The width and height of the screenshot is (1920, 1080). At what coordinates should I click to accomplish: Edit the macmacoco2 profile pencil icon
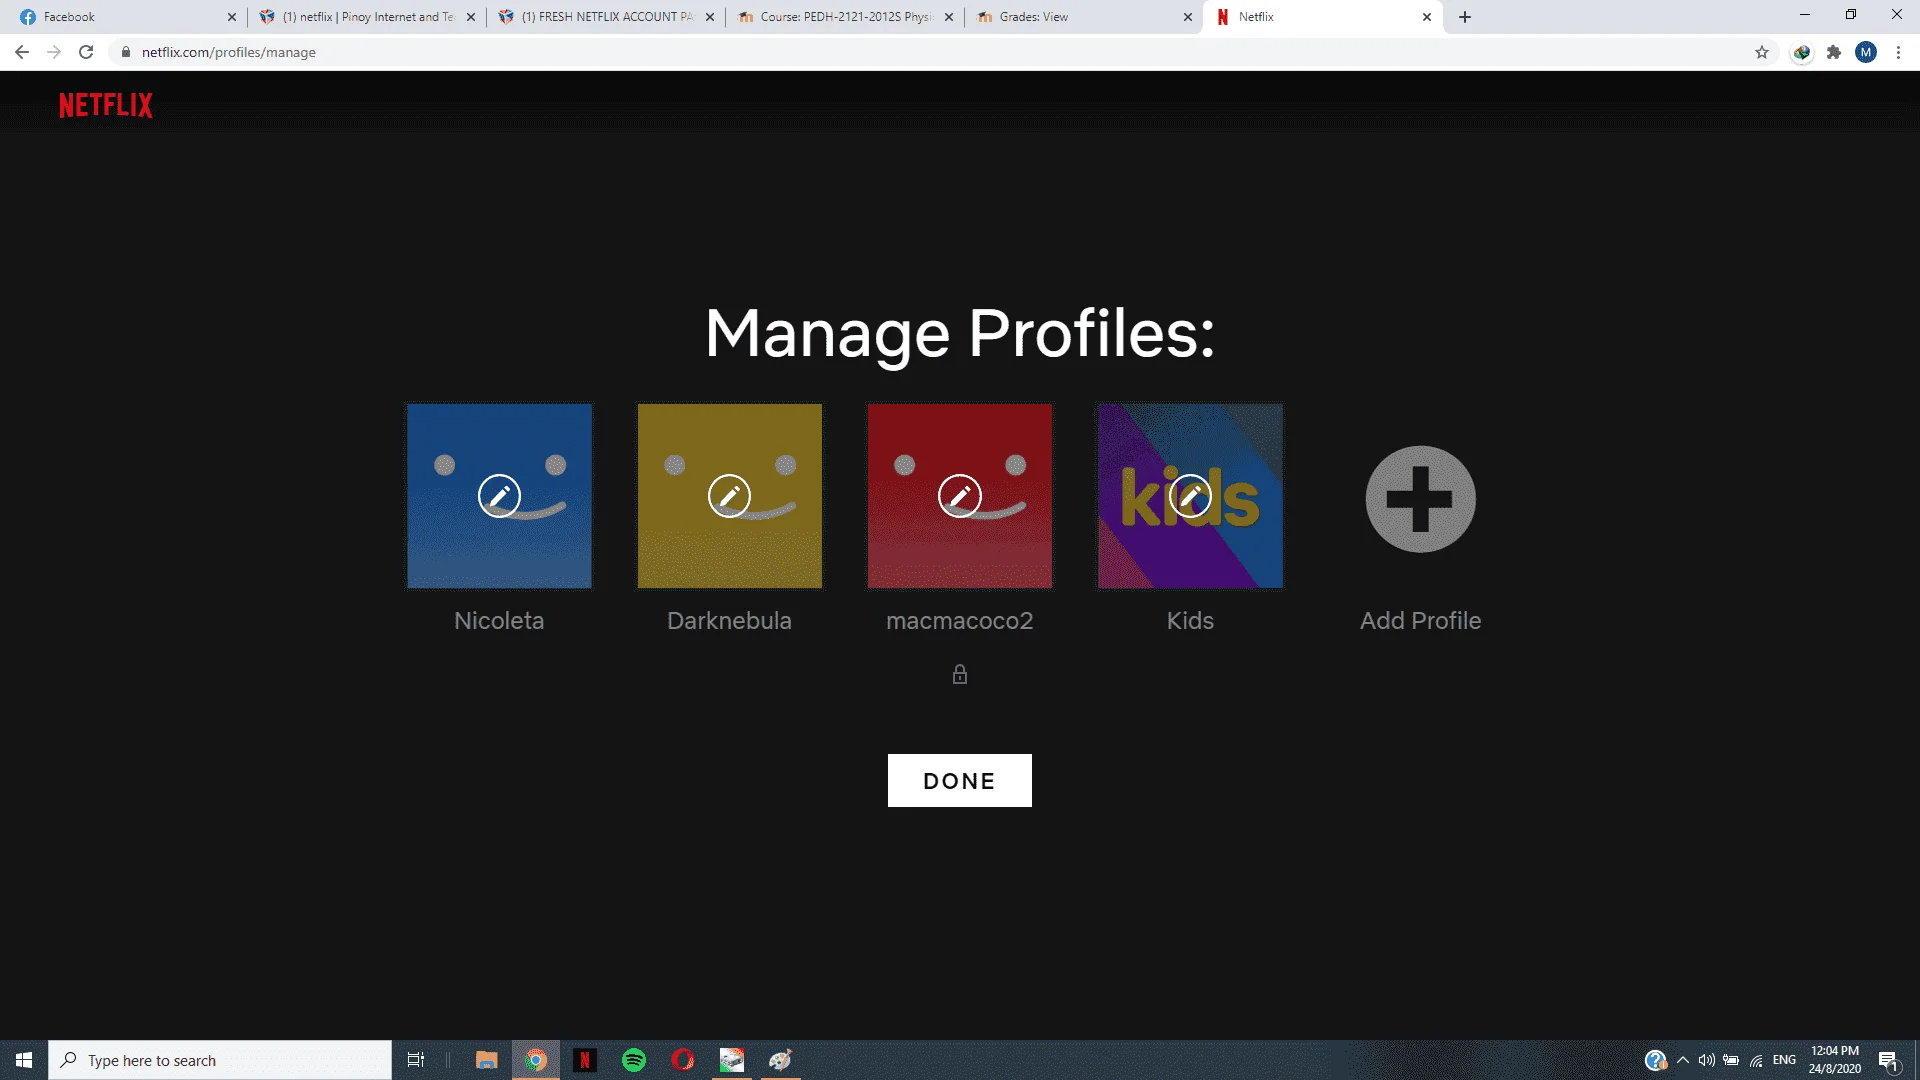click(x=959, y=496)
